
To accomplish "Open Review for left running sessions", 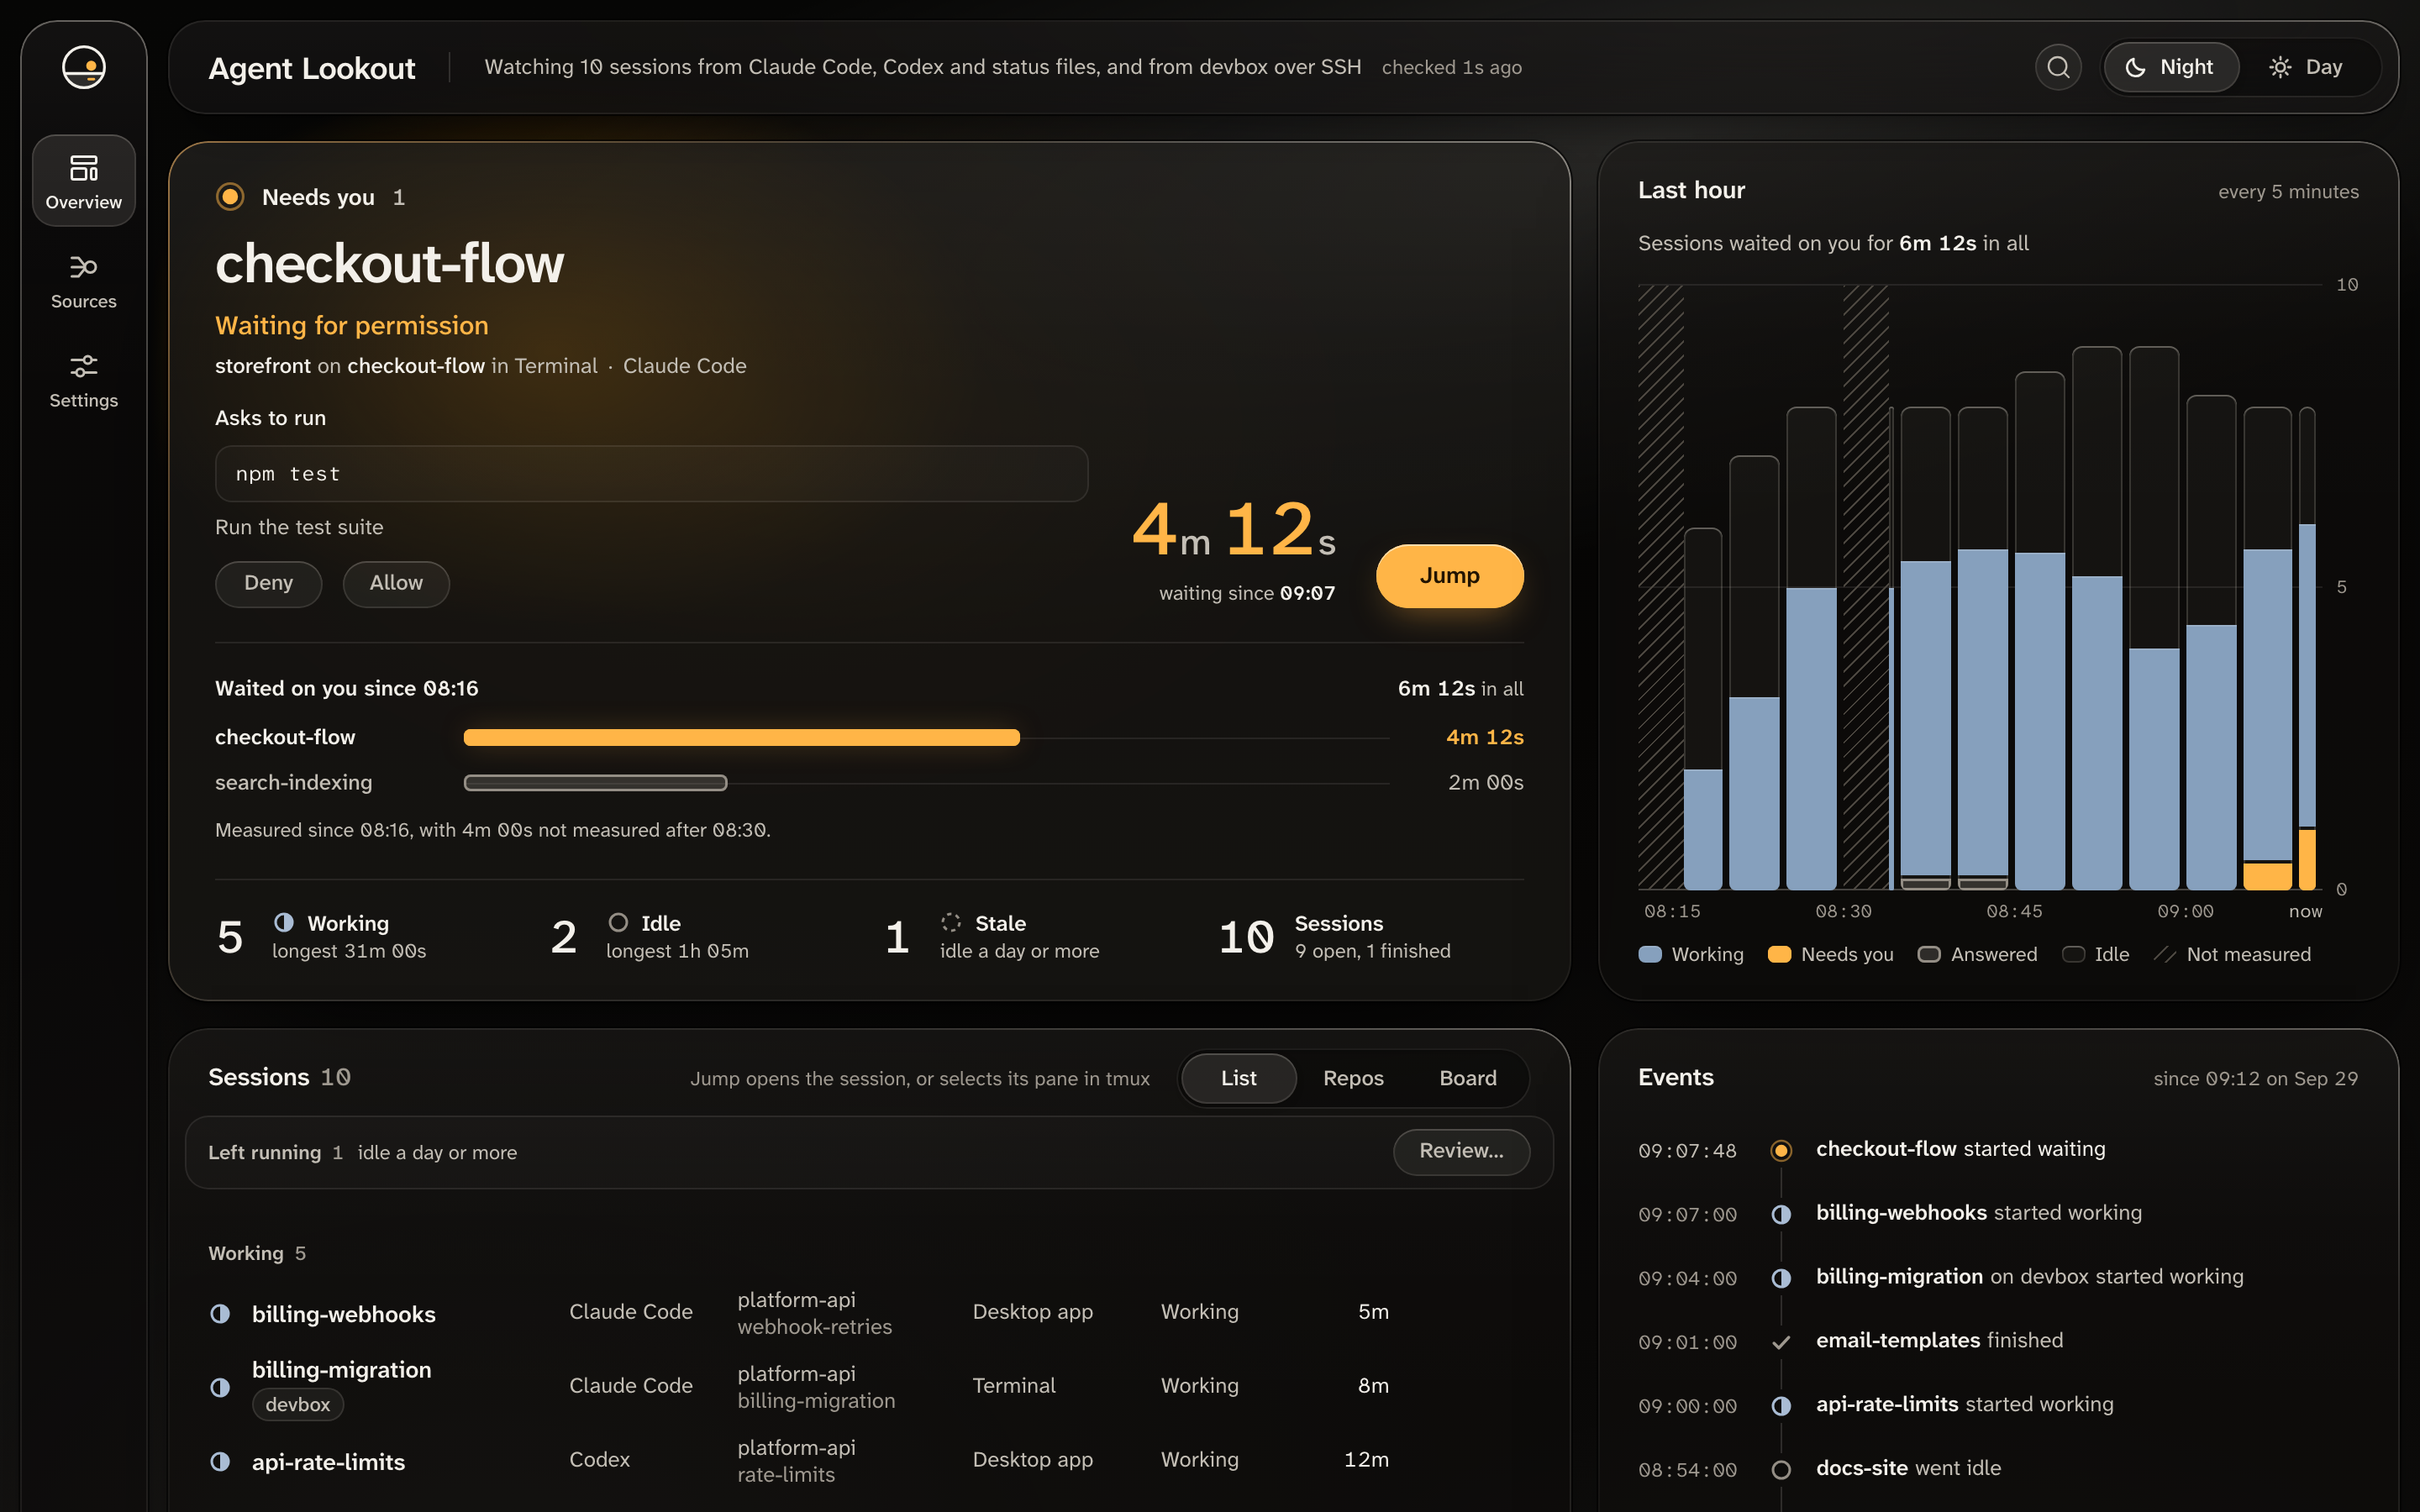I will (x=1461, y=1151).
